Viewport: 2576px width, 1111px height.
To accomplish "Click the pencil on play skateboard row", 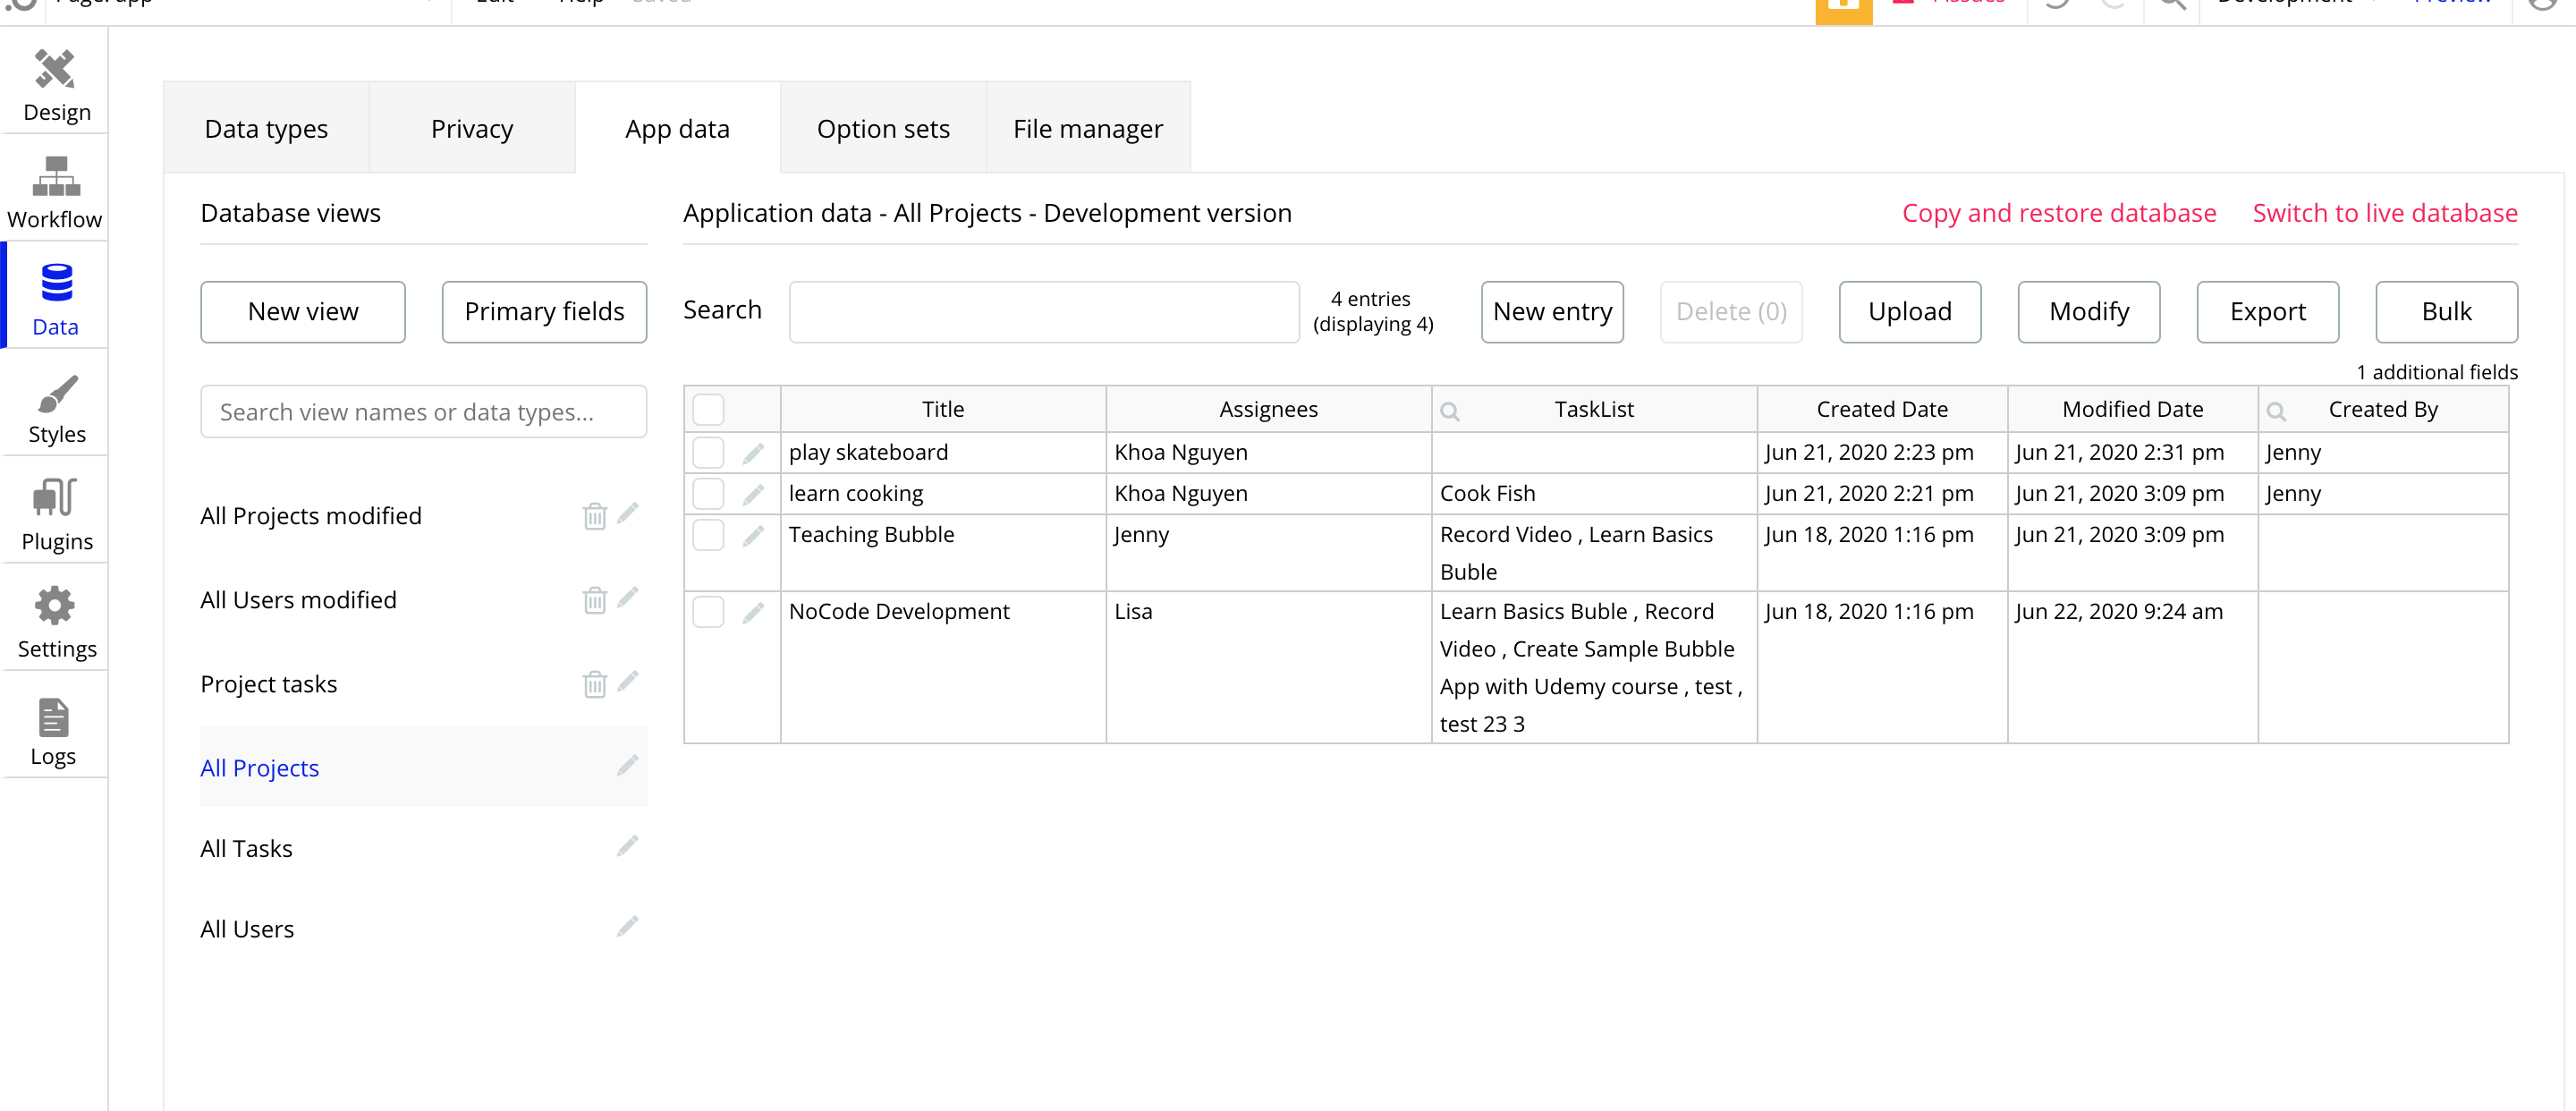I will pyautogui.click(x=753, y=453).
